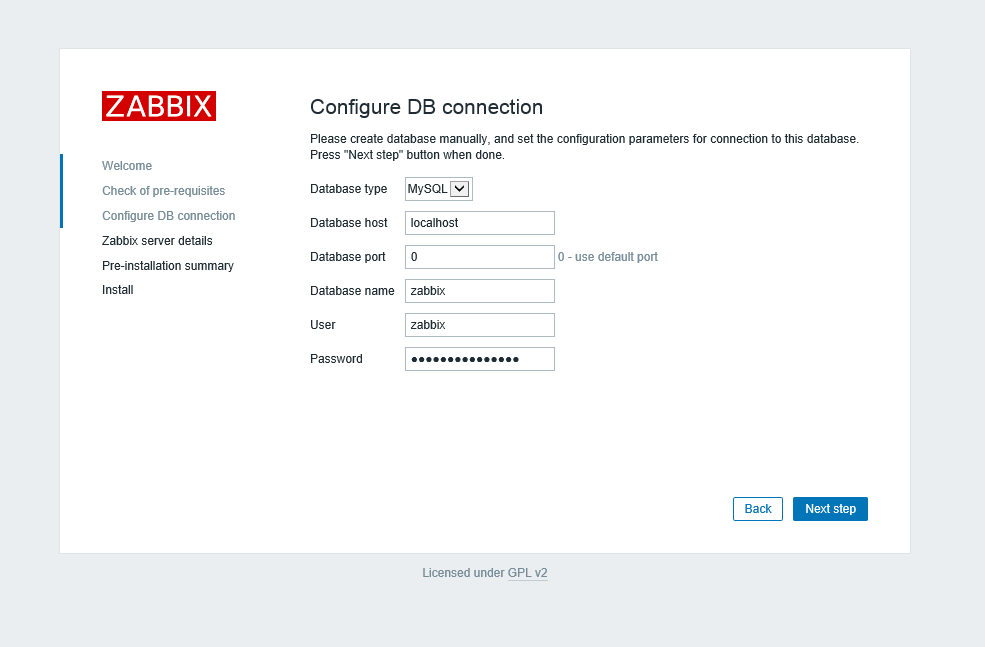This screenshot has width=985, height=647.
Task: Select the Database name field
Action: tap(480, 291)
